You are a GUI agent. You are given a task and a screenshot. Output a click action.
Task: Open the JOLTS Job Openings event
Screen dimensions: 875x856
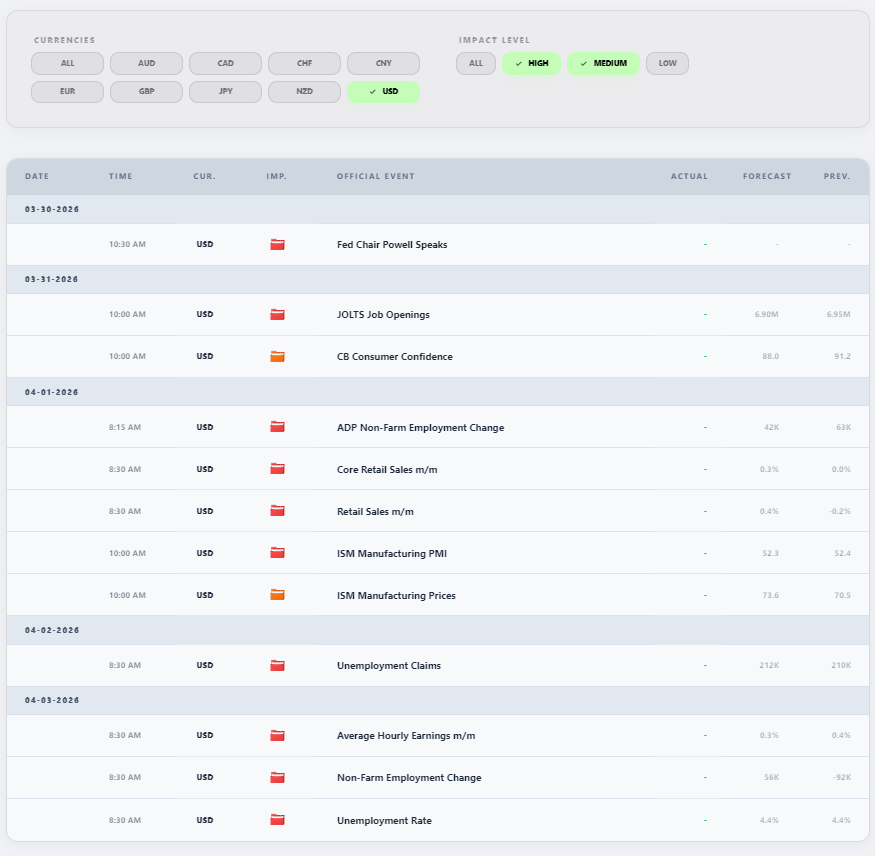(x=383, y=315)
